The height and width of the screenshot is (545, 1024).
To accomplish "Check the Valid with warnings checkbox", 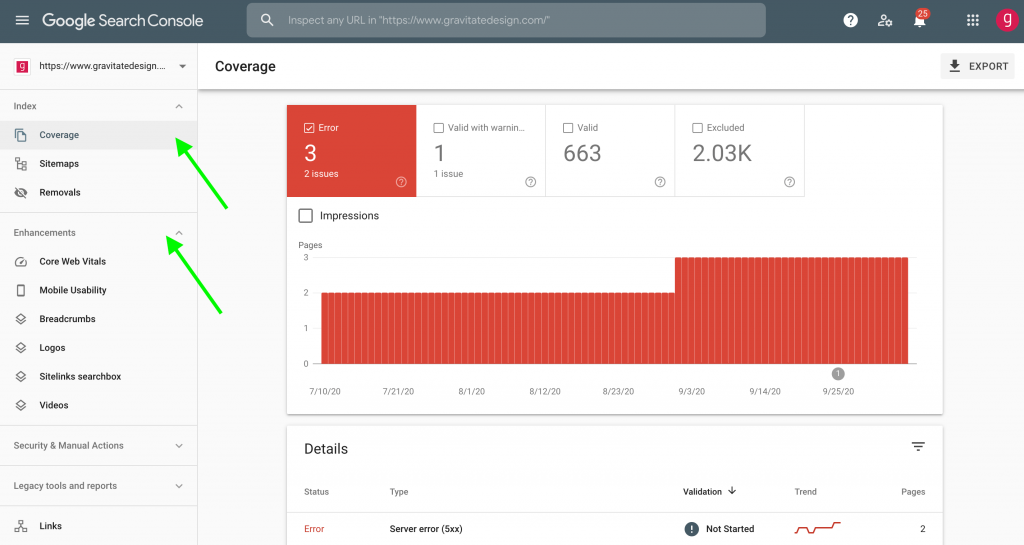I will (x=439, y=128).
